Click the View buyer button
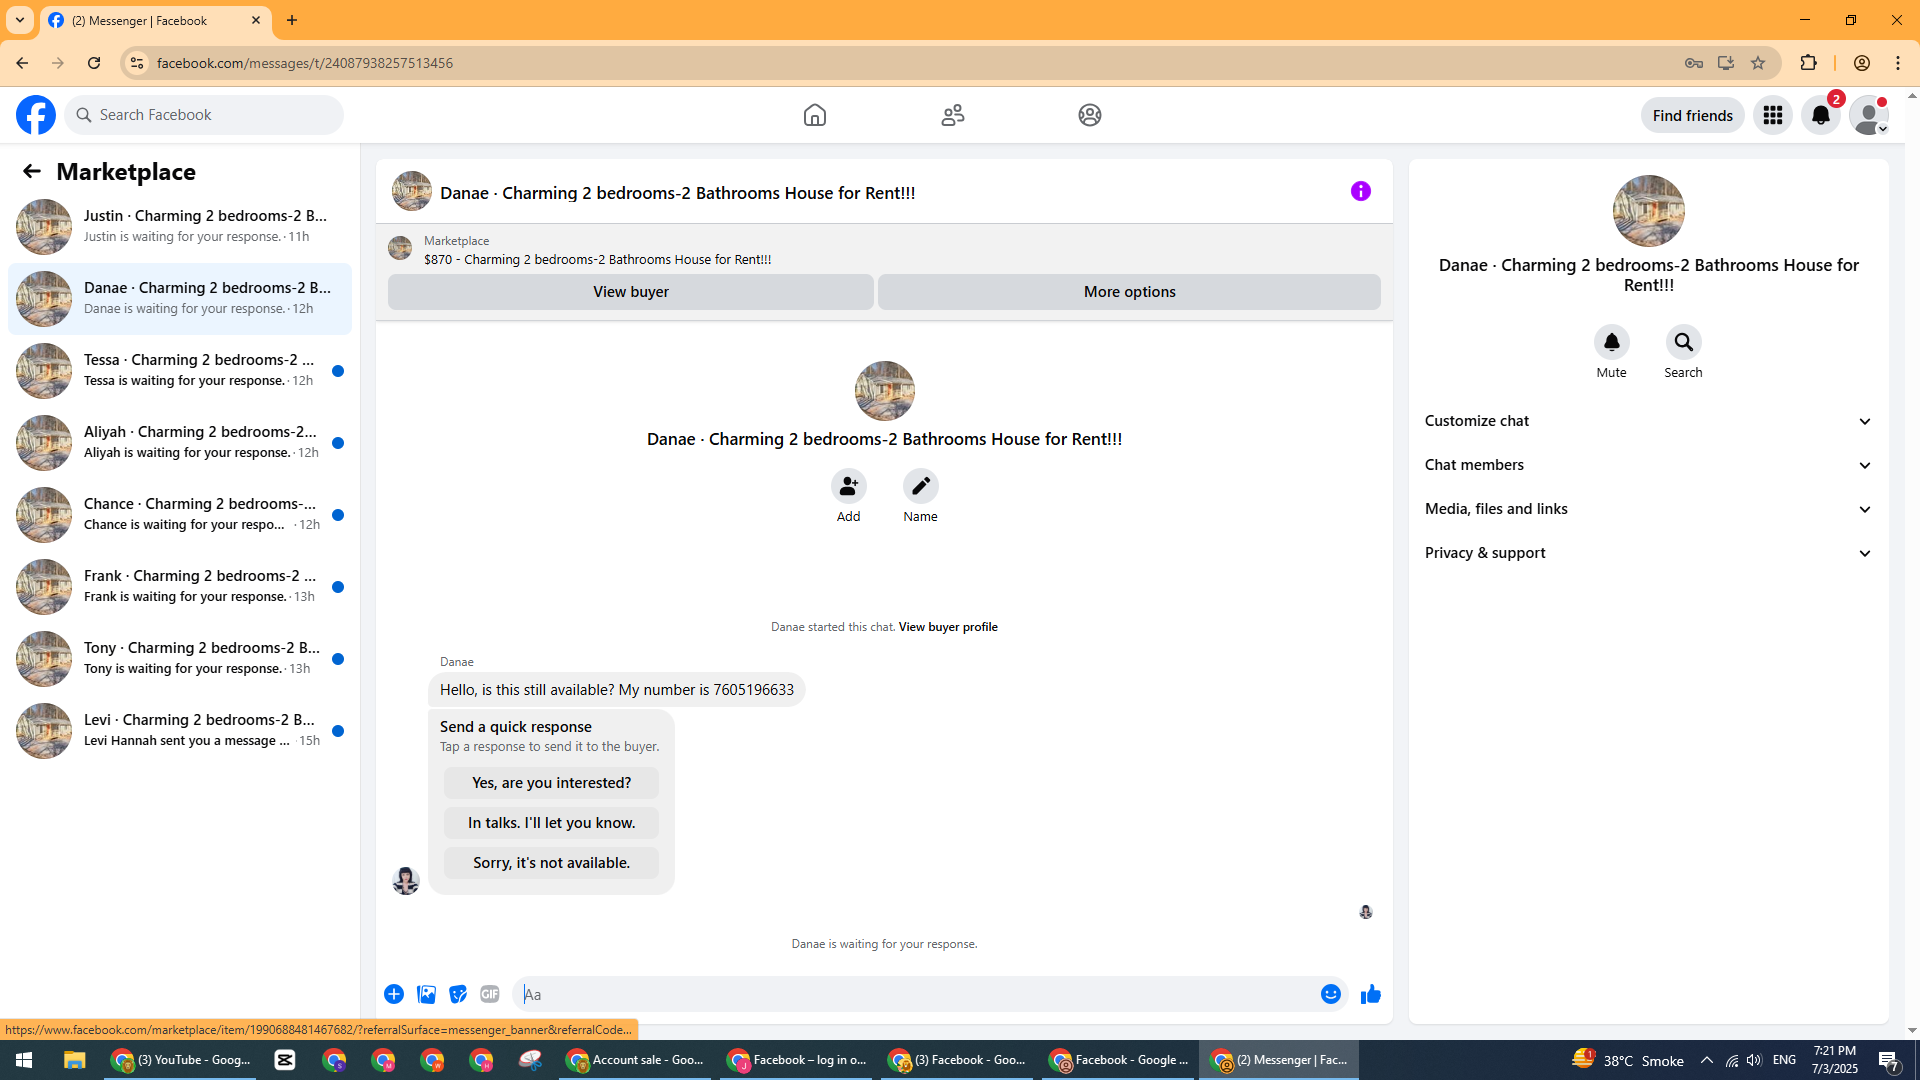 [x=630, y=292]
